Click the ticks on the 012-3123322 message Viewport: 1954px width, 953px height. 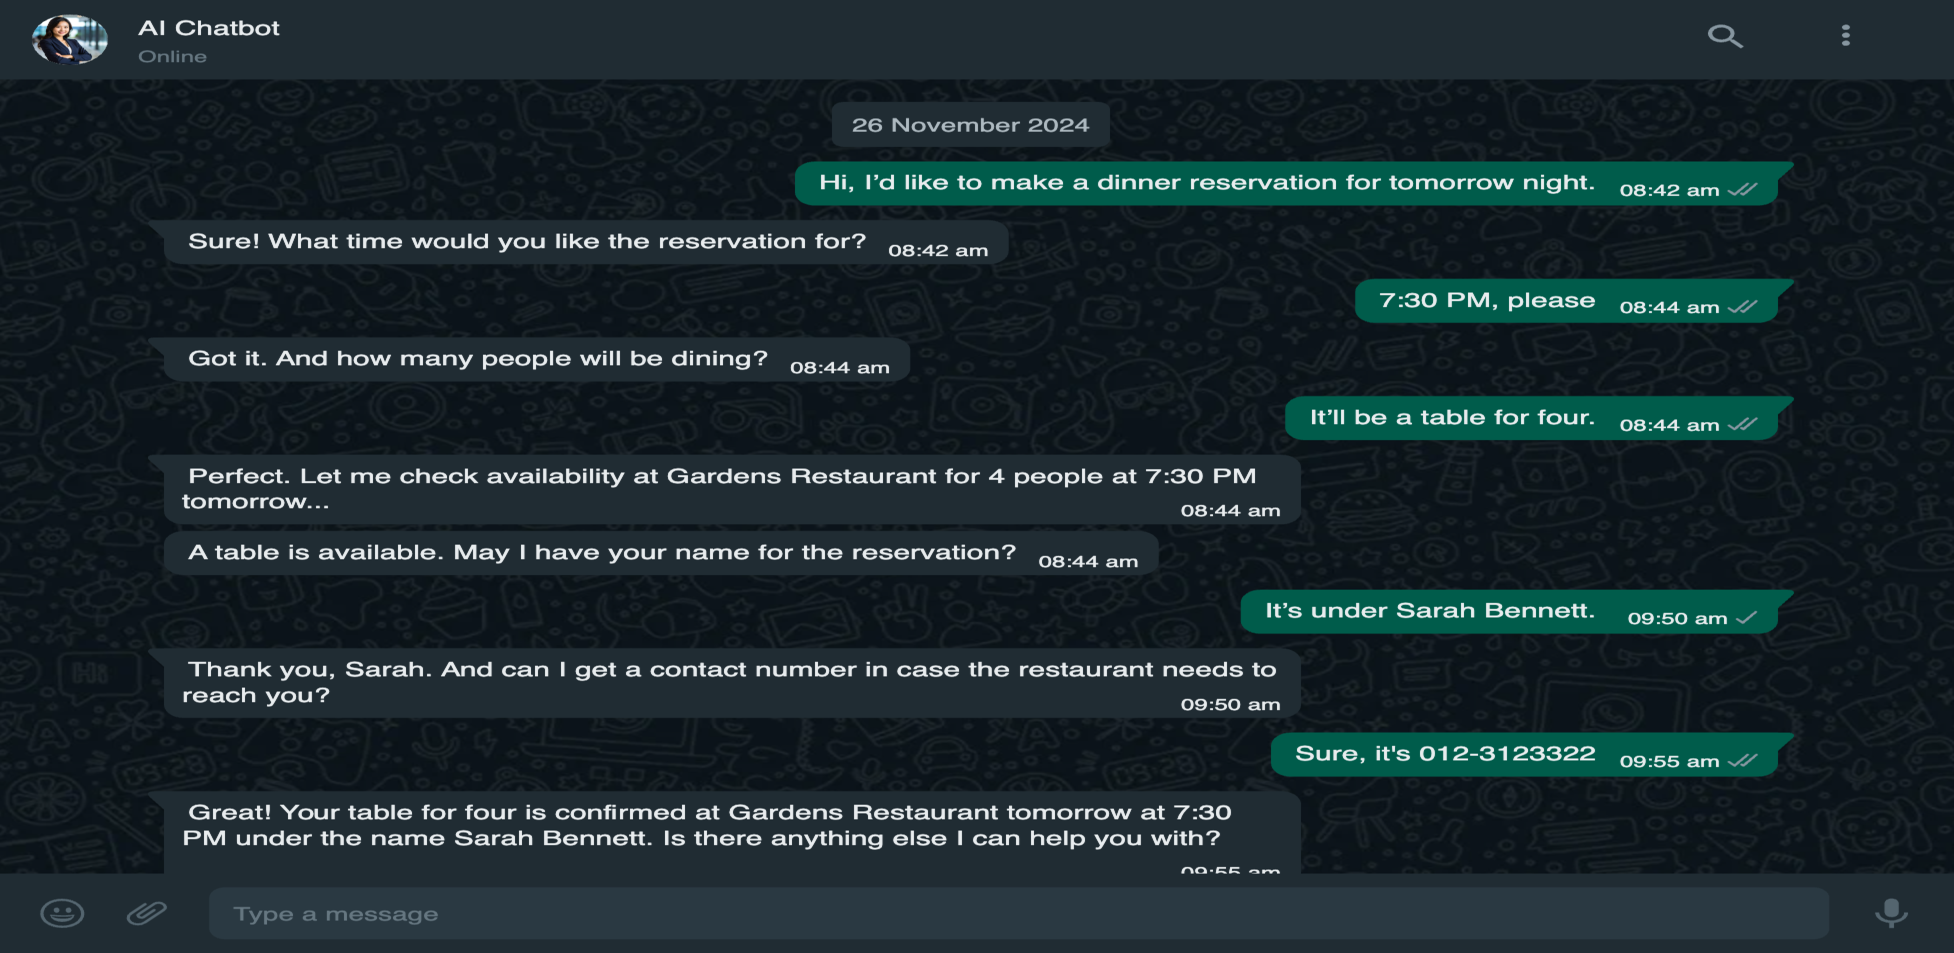pos(1742,761)
